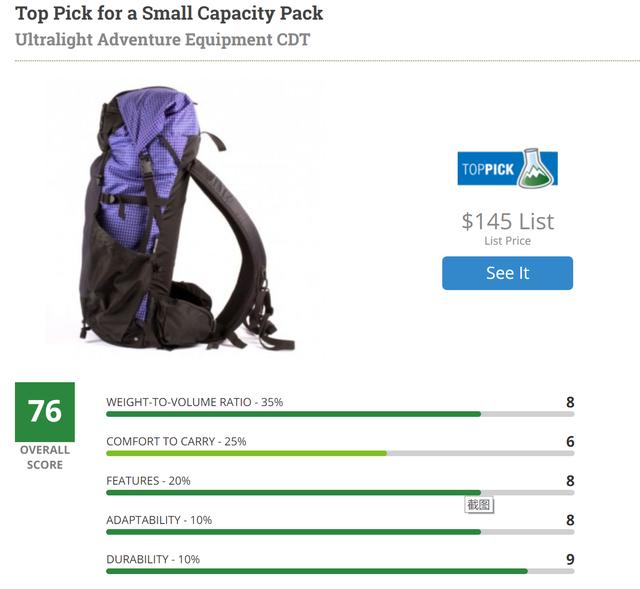Click the Features rating bar
The height and width of the screenshot is (589, 640).
pos(340,492)
